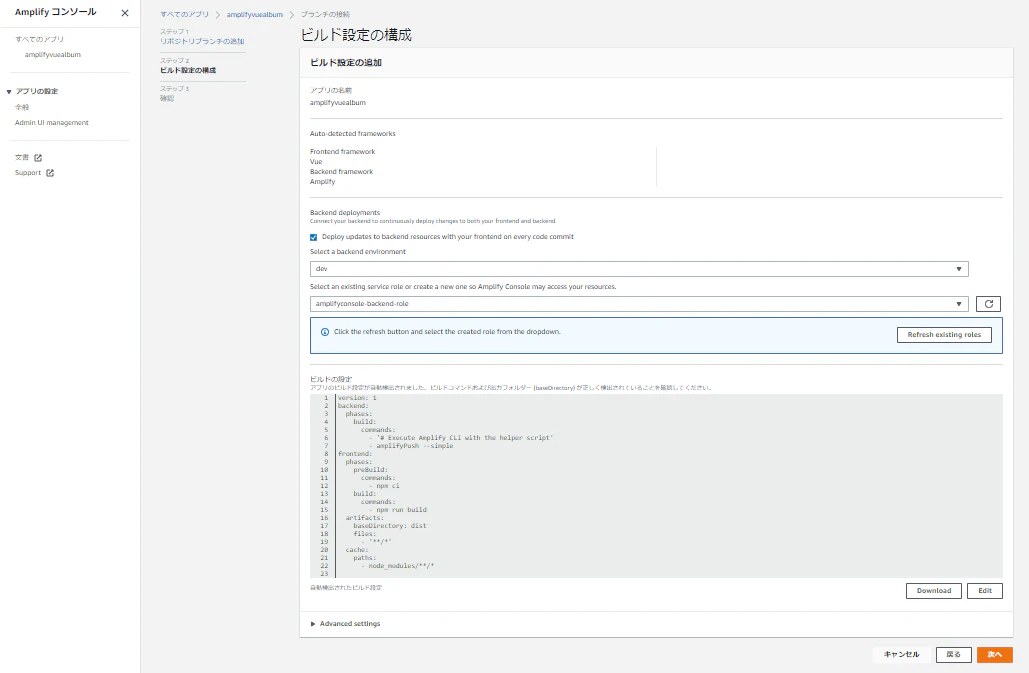This screenshot has width=1029, height=673.
Task: Open the service role dropdown amplifyconsole-backend-role
Action: click(x=639, y=304)
